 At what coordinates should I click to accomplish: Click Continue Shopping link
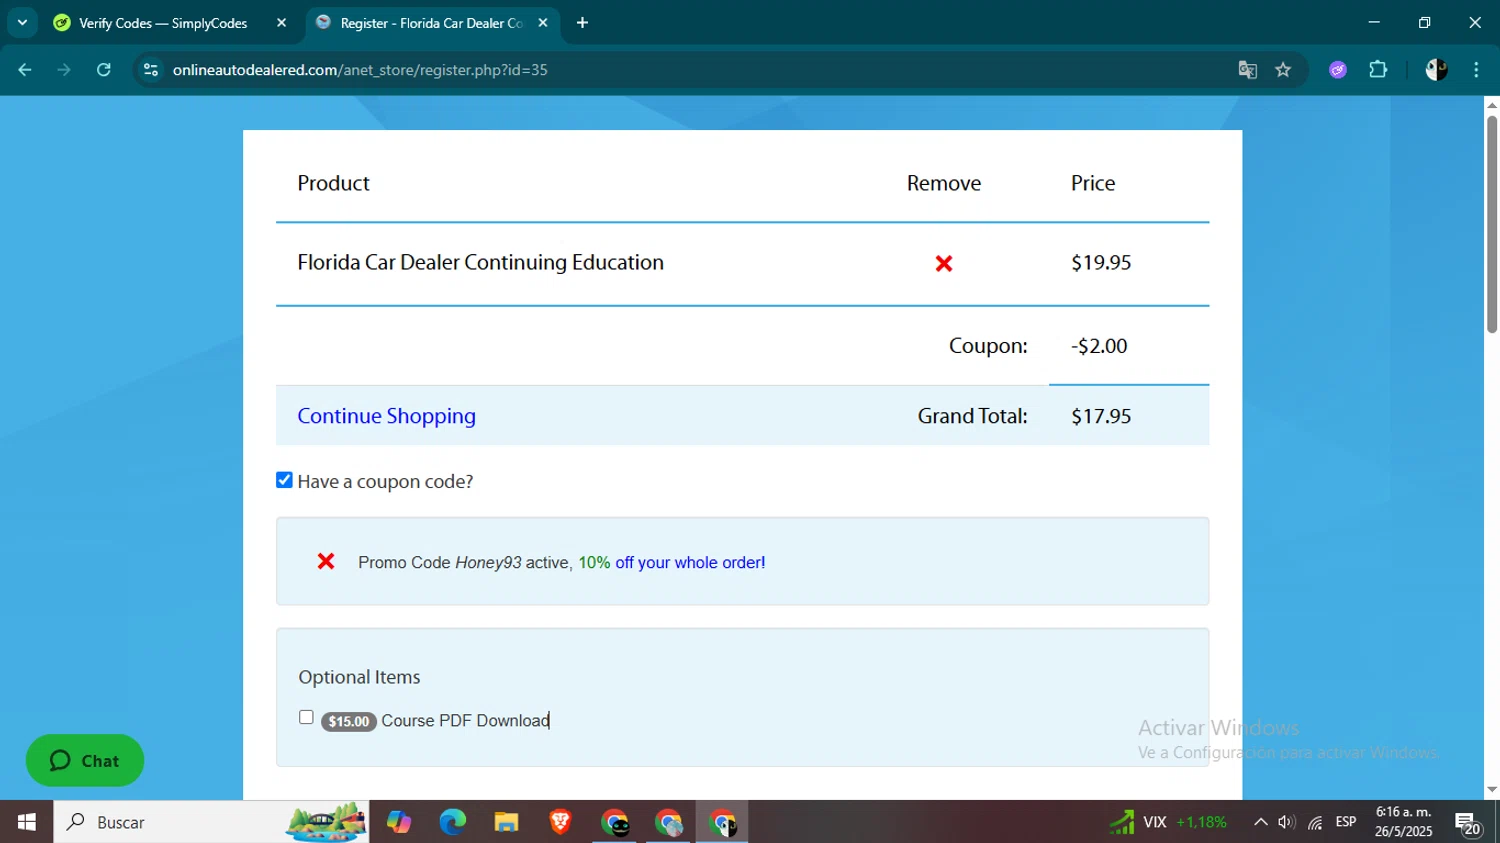pos(386,416)
